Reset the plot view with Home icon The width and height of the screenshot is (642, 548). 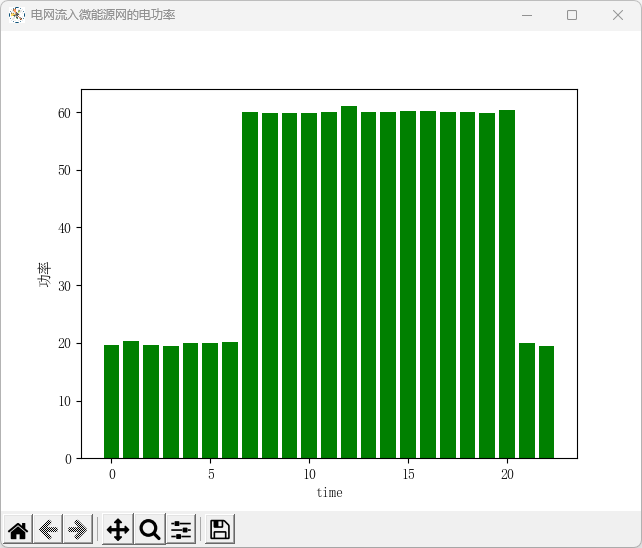pyautogui.click(x=18, y=530)
